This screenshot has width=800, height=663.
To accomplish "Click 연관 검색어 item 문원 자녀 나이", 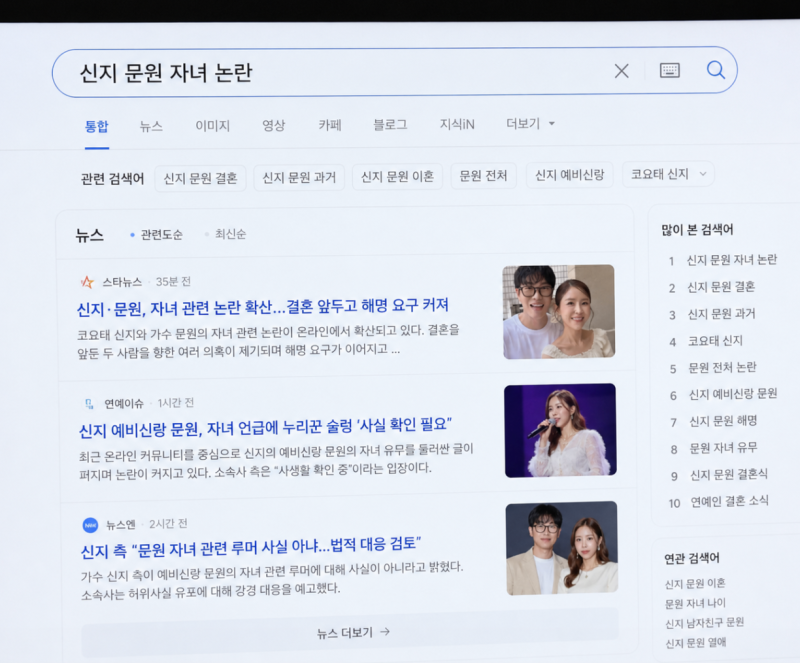I will [695, 604].
